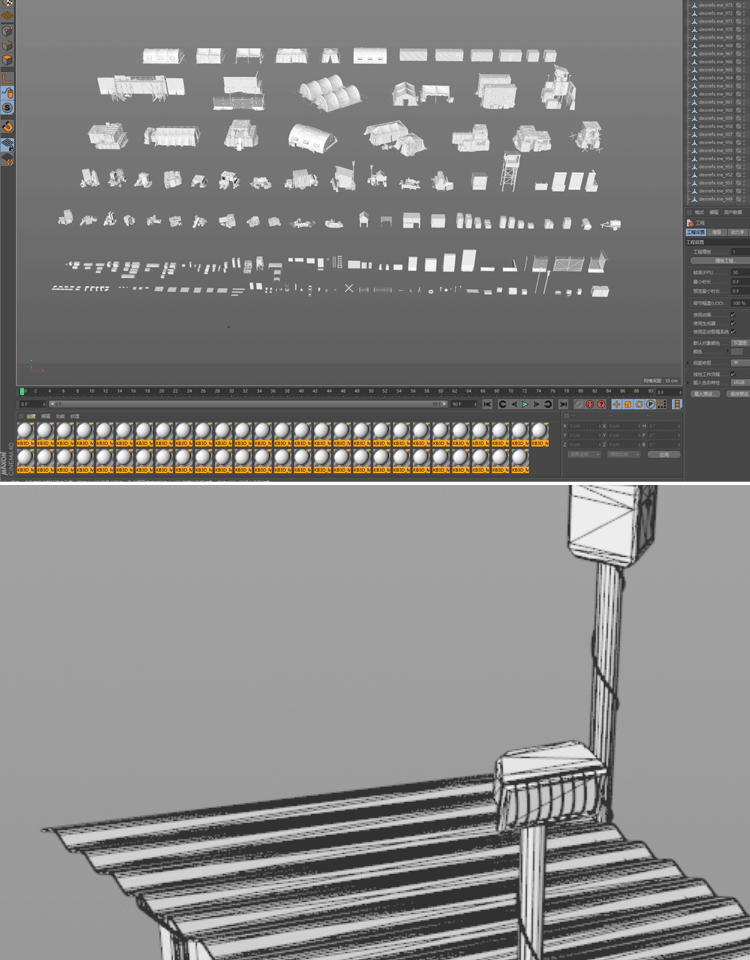This screenshot has height=960, width=750.
Task: Click frame 30 on the timeline ruler
Action: [x=231, y=391]
